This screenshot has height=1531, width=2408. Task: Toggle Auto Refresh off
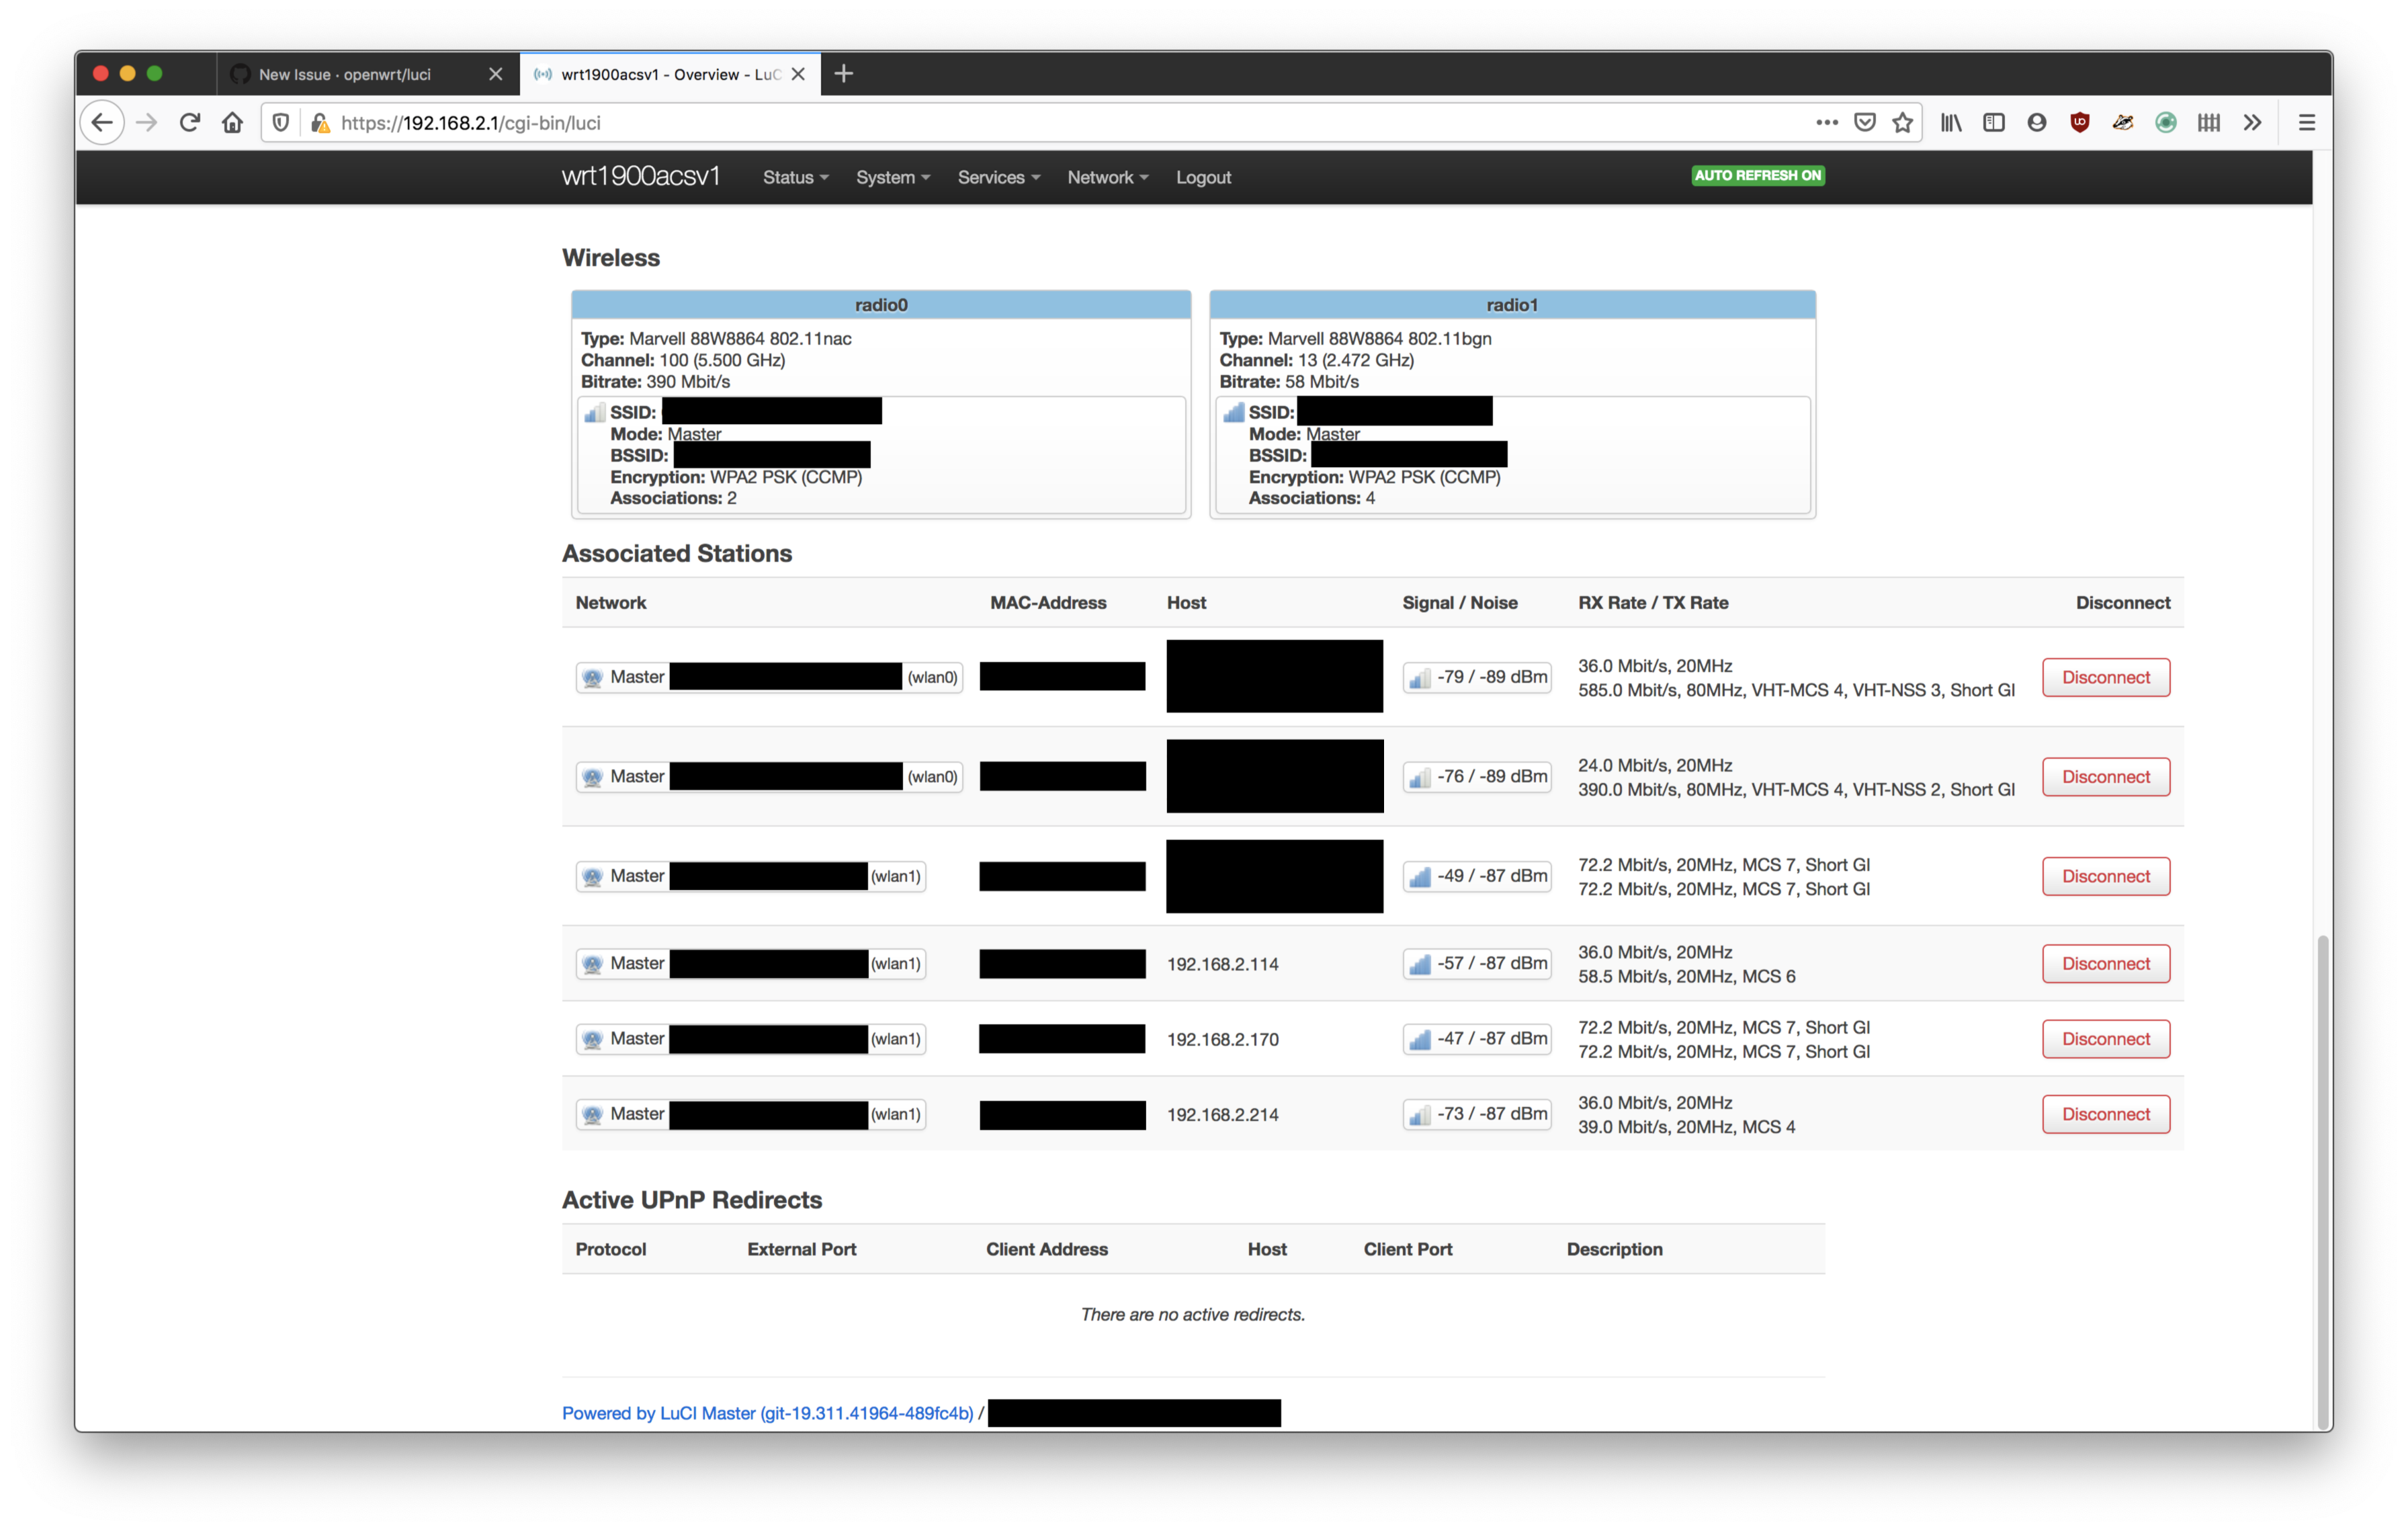[x=1757, y=175]
